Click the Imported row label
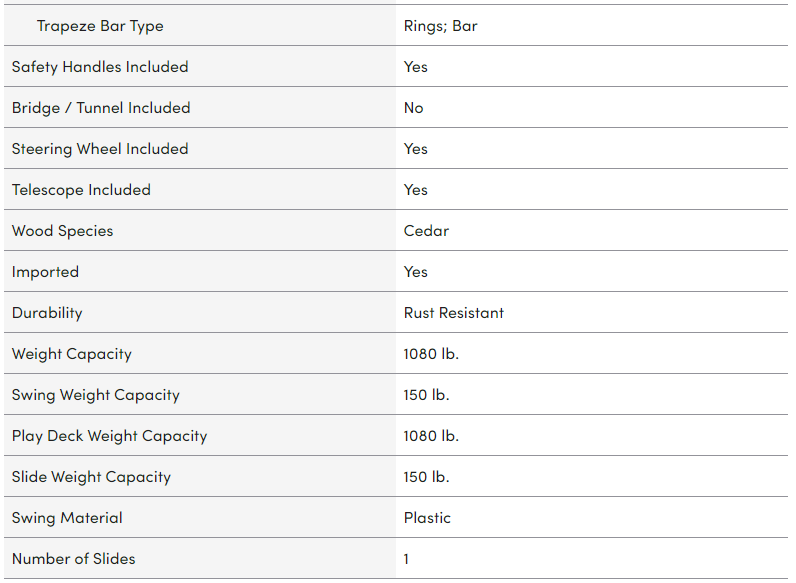This screenshot has height=583, width=796. 45,272
